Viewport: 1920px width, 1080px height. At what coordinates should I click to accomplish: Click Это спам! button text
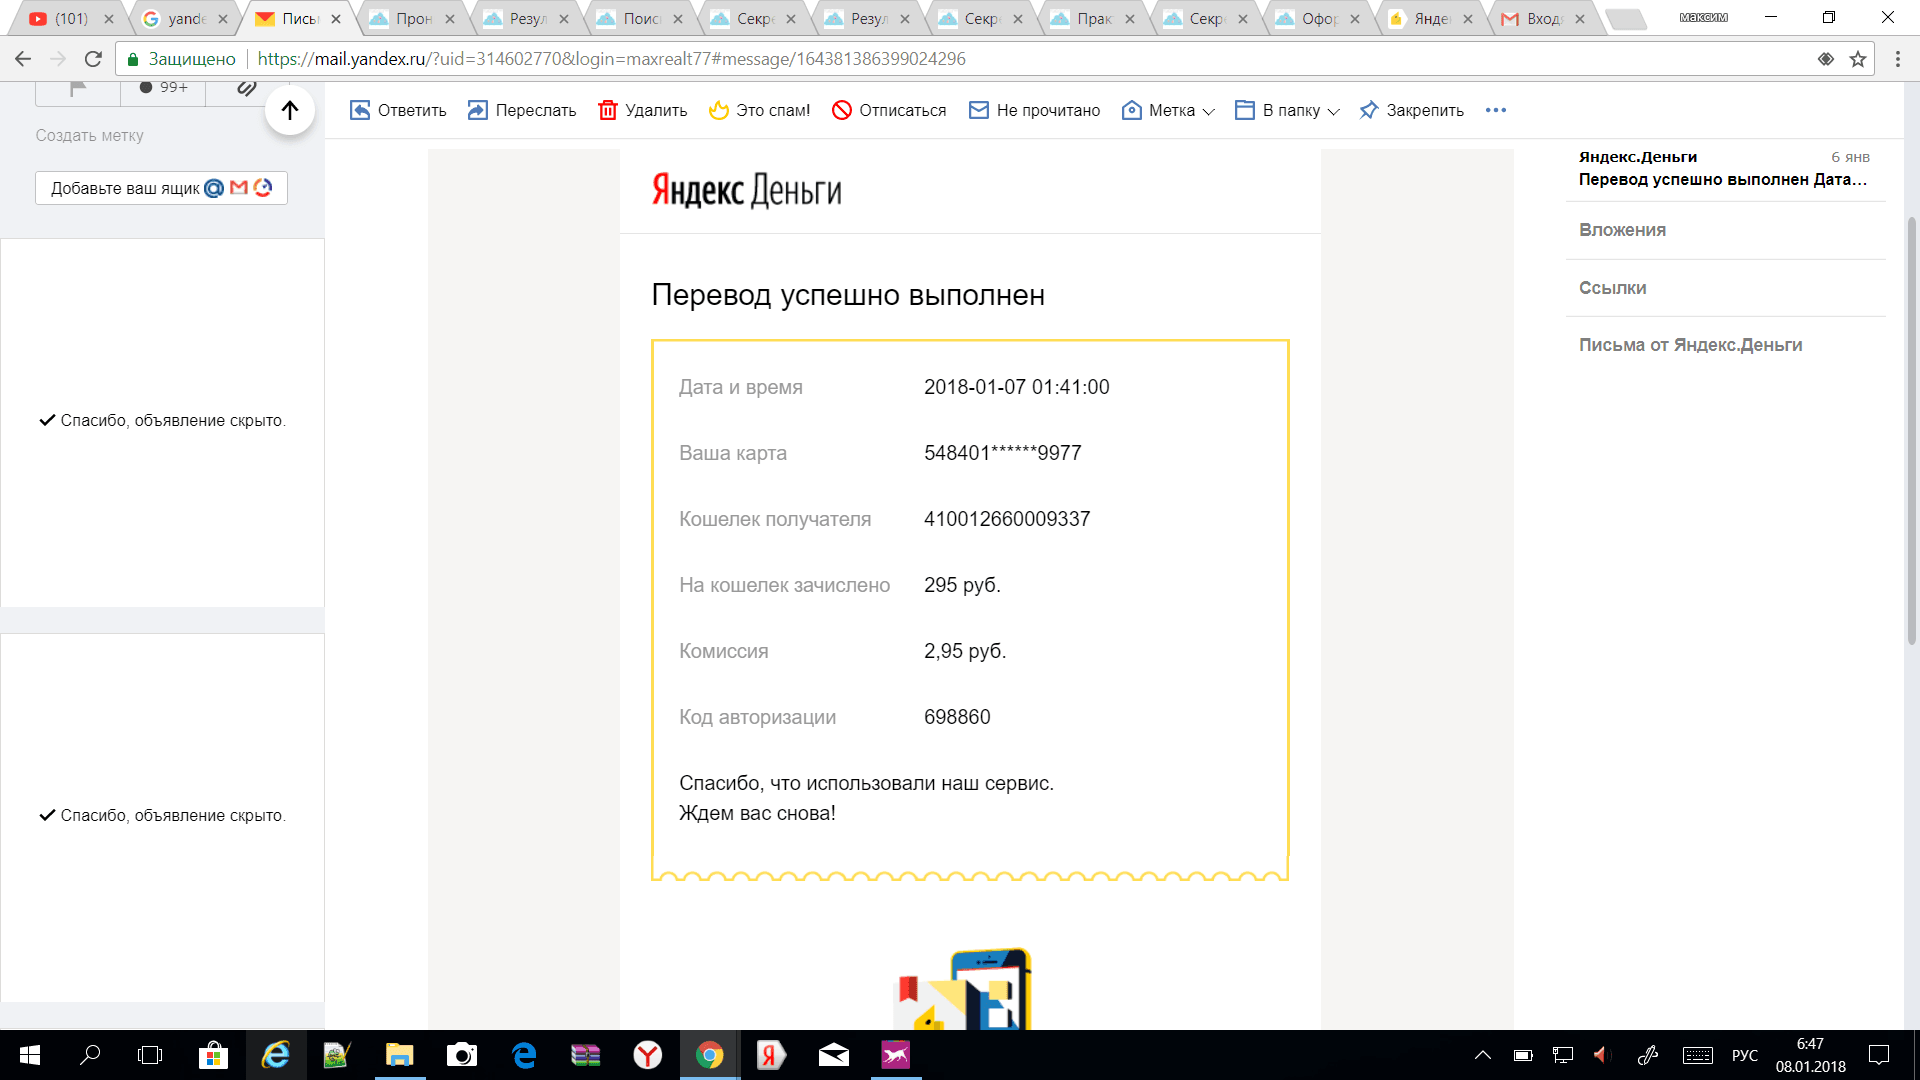[x=773, y=110]
